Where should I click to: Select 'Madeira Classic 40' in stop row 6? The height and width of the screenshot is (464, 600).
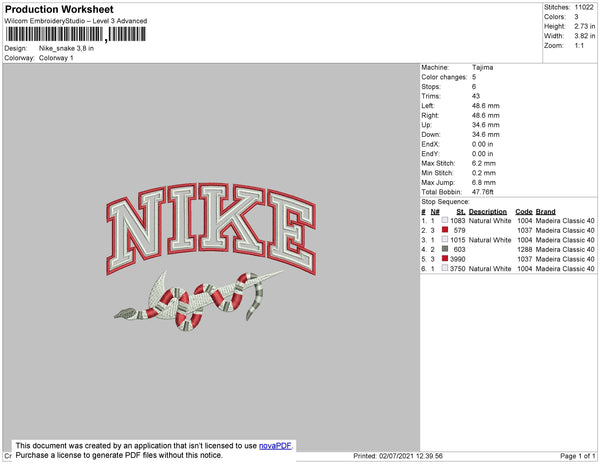coord(565,269)
